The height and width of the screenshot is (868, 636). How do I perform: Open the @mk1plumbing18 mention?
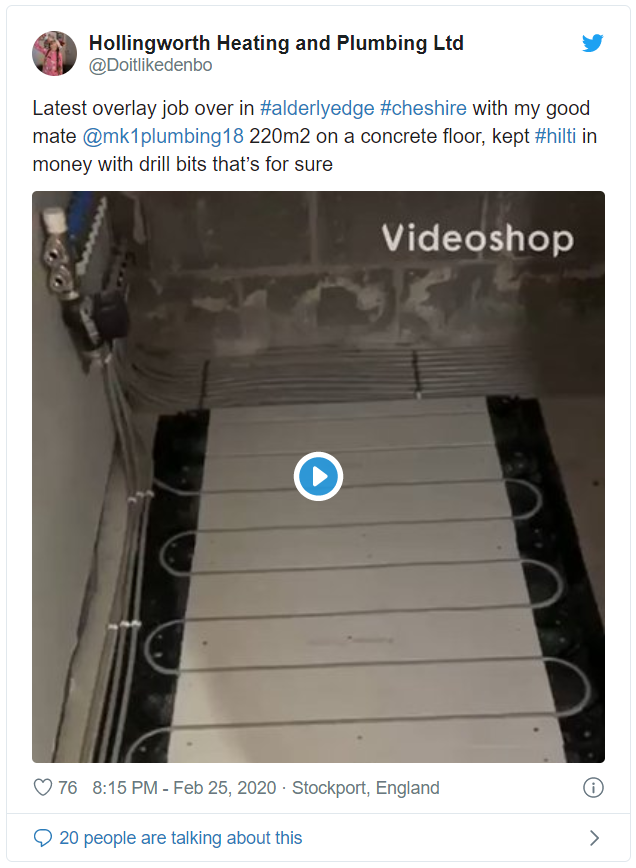pos(163,136)
